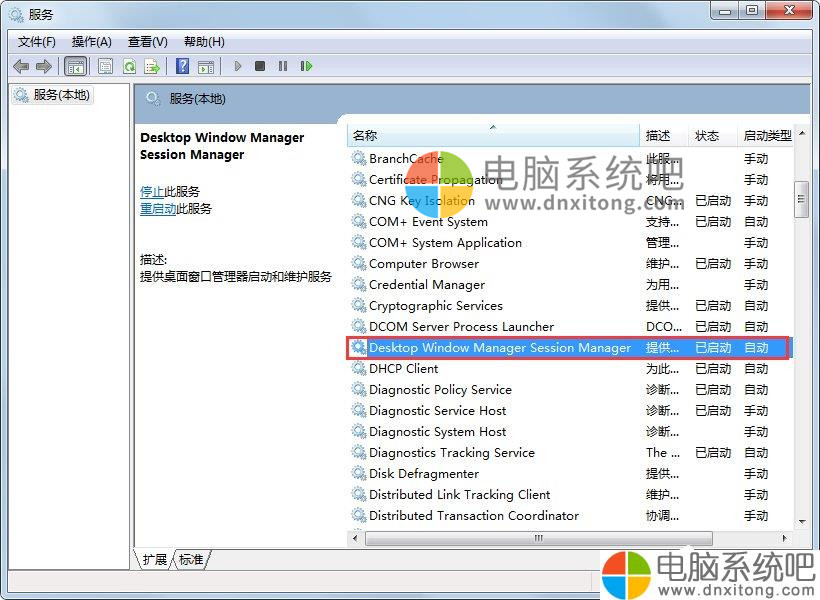Sort by the 状态 column header
Image resolution: width=820 pixels, height=600 pixels.
click(712, 135)
